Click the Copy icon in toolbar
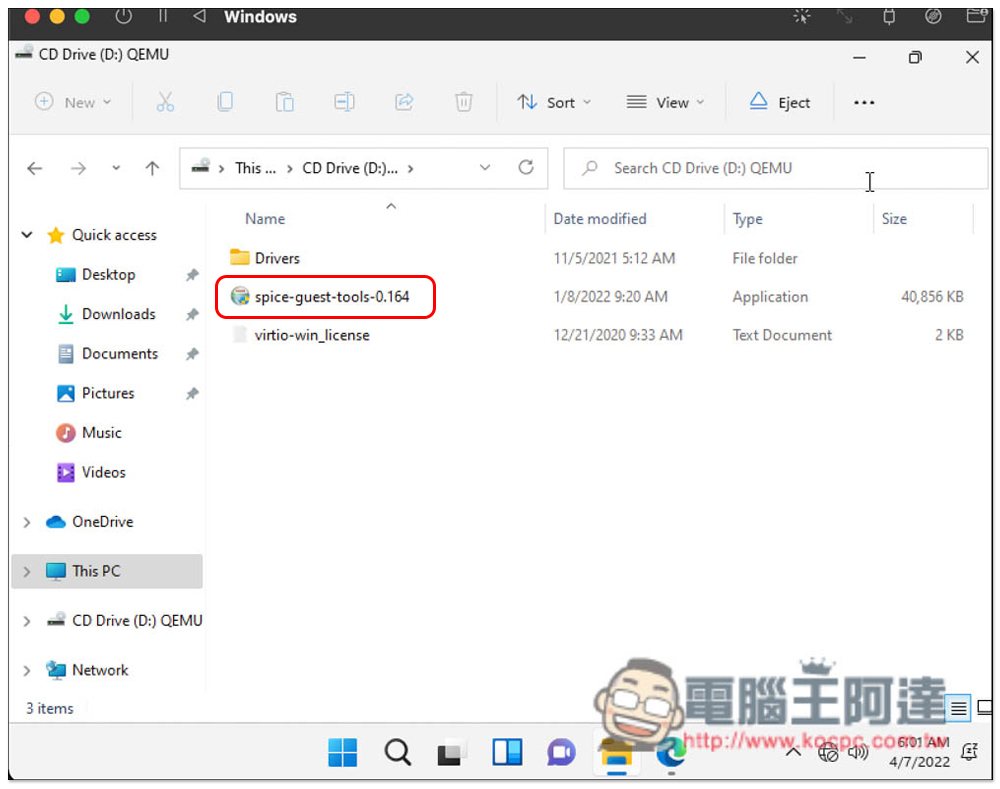 coord(224,102)
